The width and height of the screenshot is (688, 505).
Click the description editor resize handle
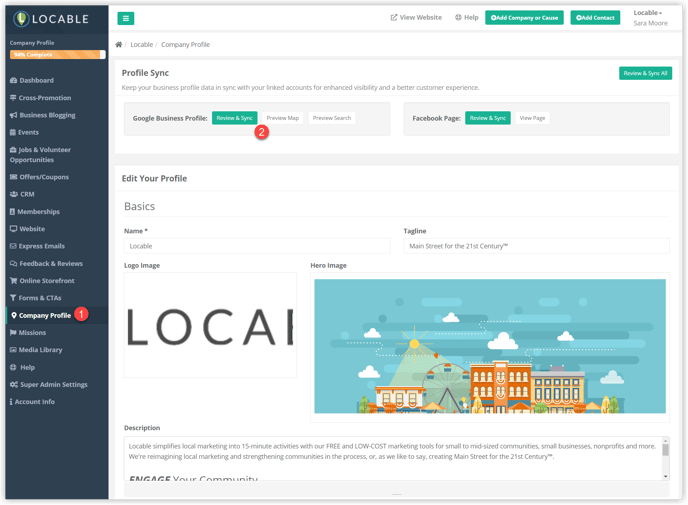coord(397,494)
